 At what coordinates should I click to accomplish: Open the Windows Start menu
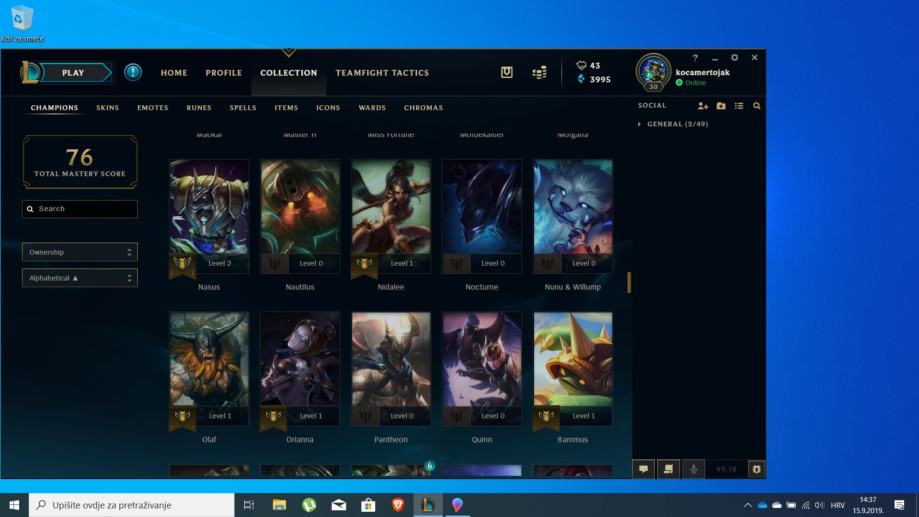tap(14, 505)
